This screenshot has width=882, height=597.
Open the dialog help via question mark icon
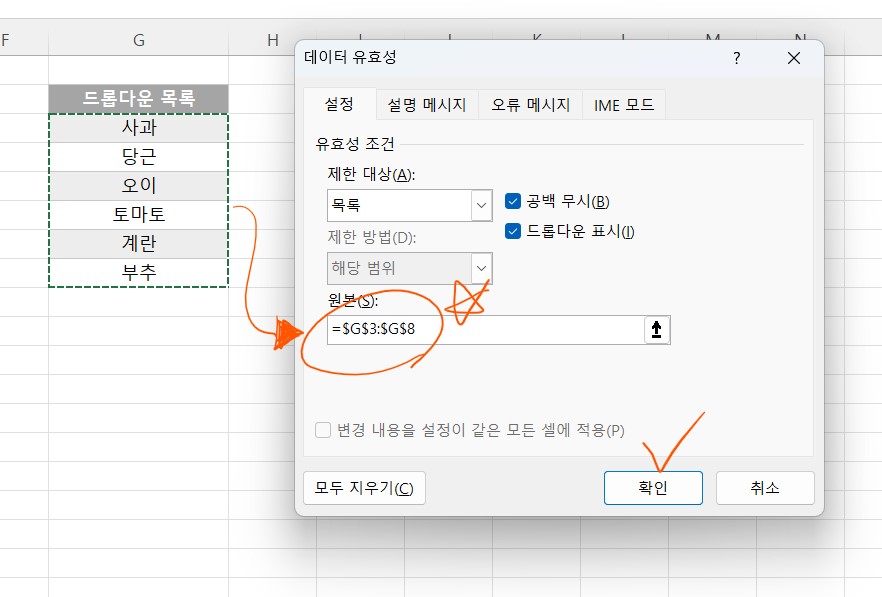pyautogui.click(x=736, y=58)
